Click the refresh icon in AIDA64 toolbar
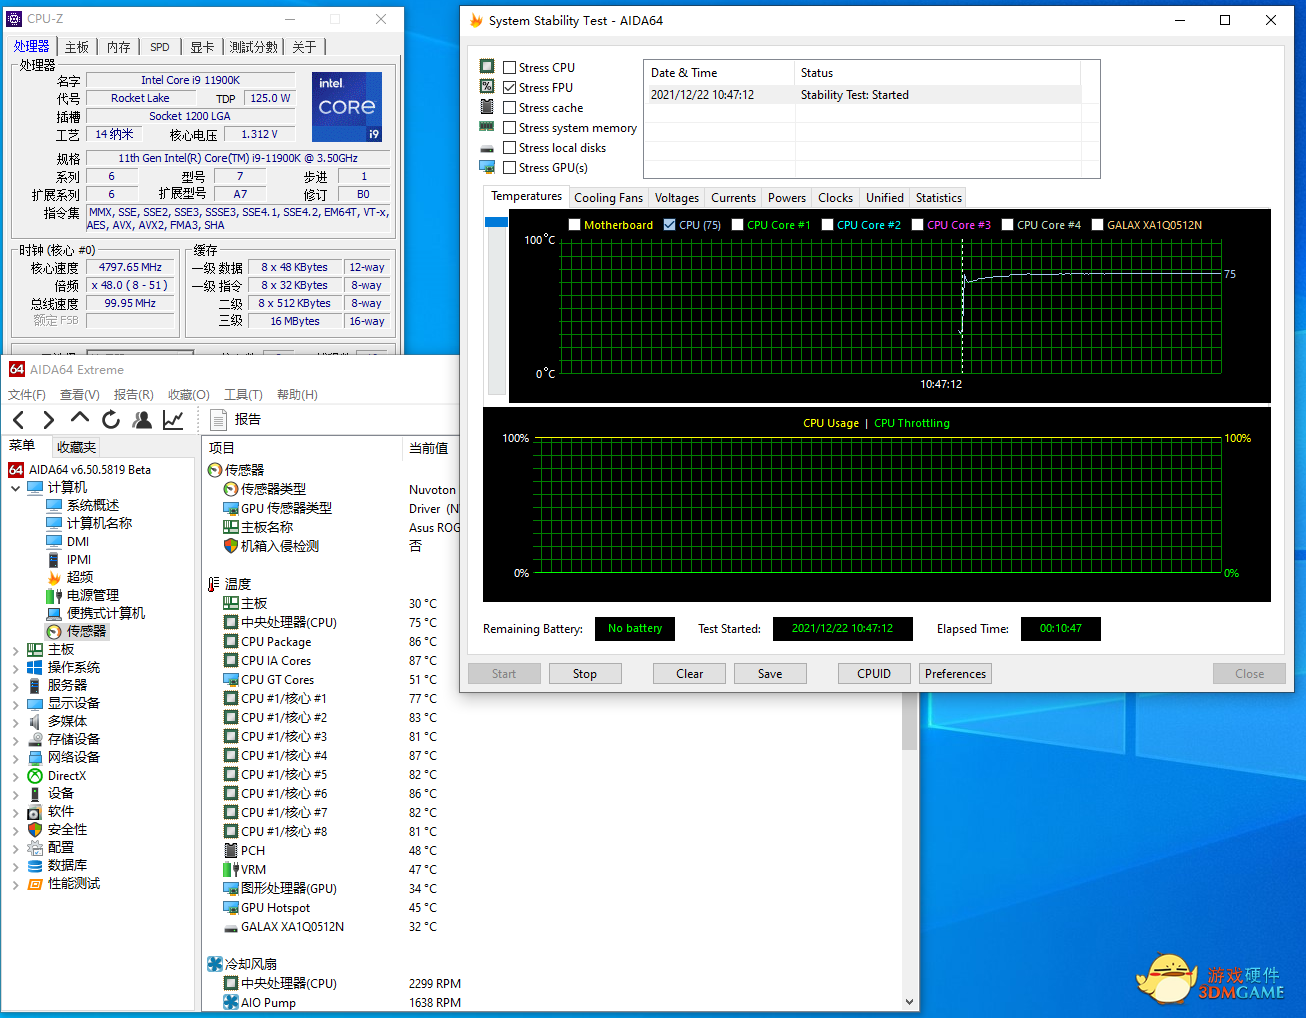The width and height of the screenshot is (1306, 1018). pos(111,420)
